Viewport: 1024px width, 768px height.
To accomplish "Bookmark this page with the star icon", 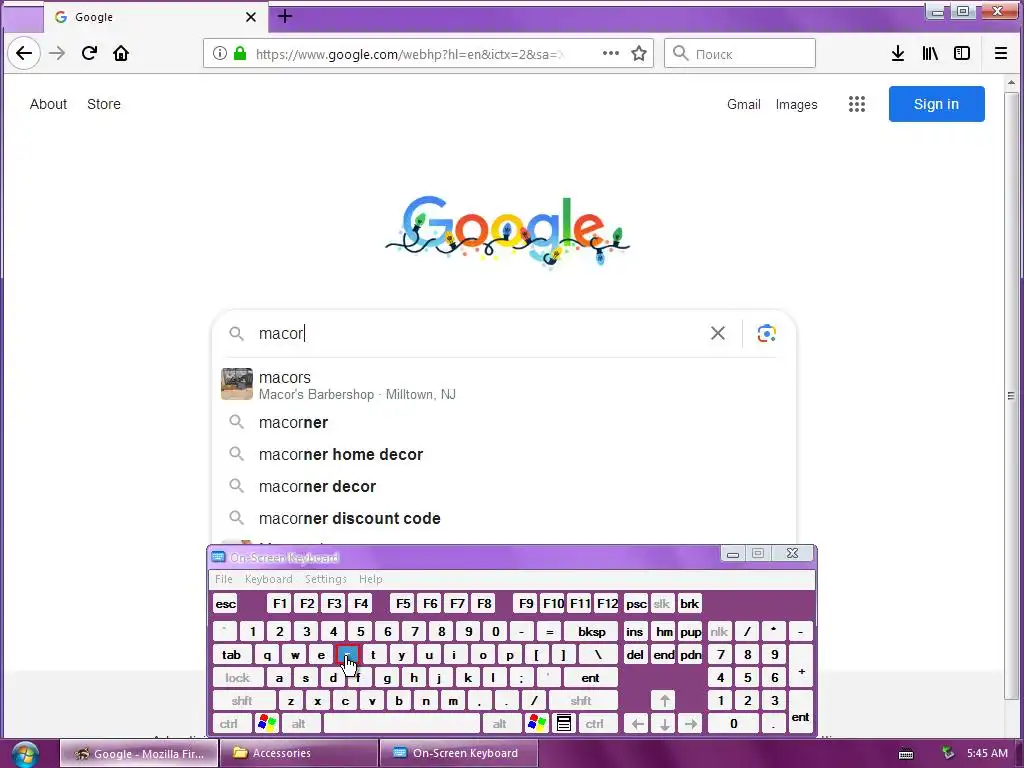I will tap(639, 54).
